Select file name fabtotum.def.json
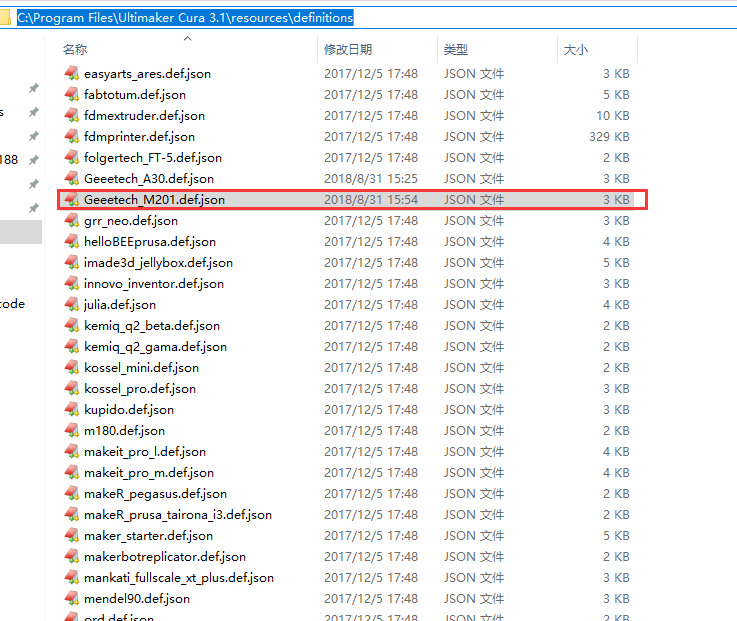Screen dimensions: 737x621 (135, 95)
